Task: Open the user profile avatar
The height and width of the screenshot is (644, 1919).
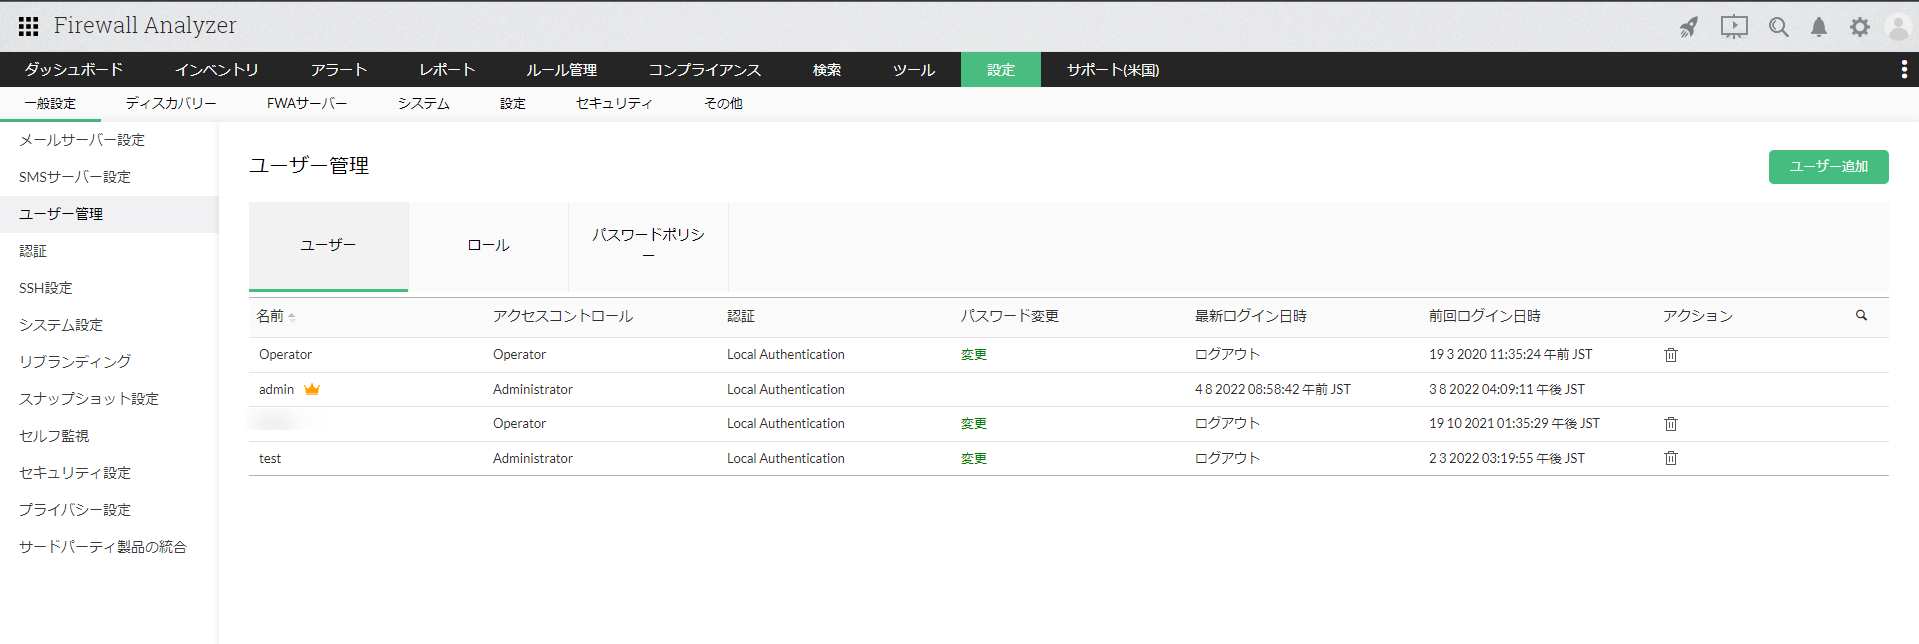Action: point(1898,27)
